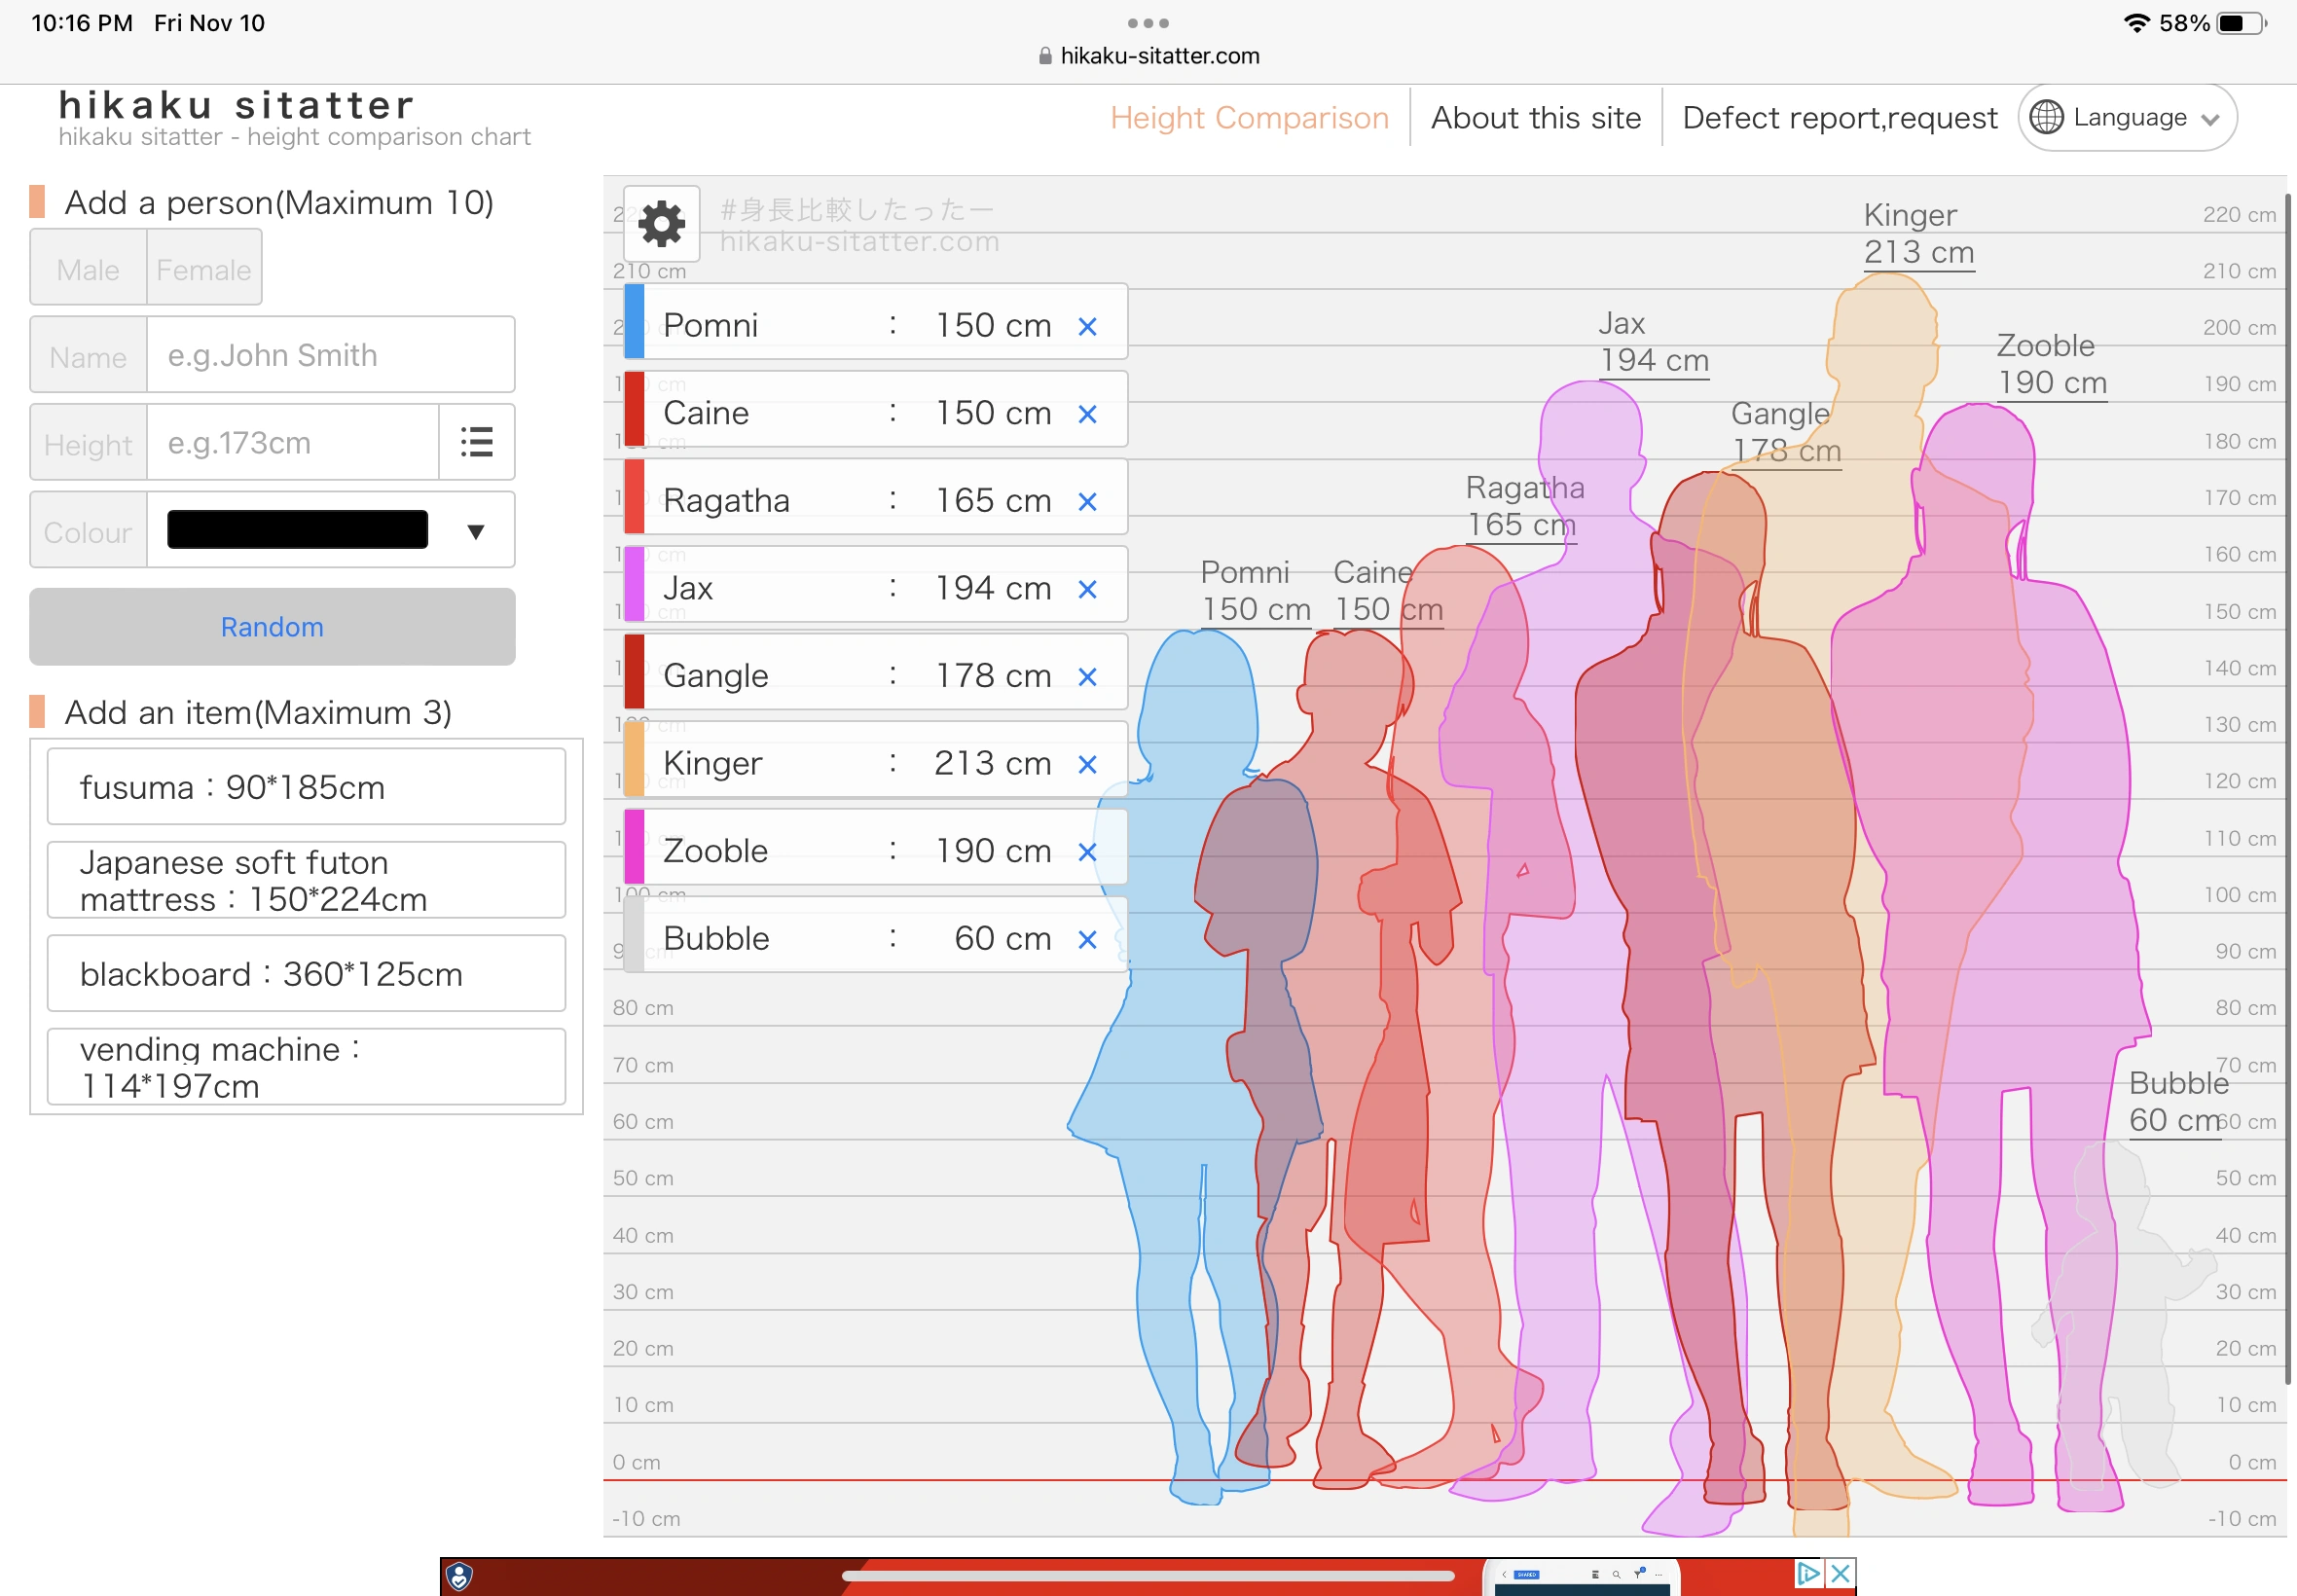The height and width of the screenshot is (1596, 2297).
Task: Open the chart settings gear icon
Action: 660,224
